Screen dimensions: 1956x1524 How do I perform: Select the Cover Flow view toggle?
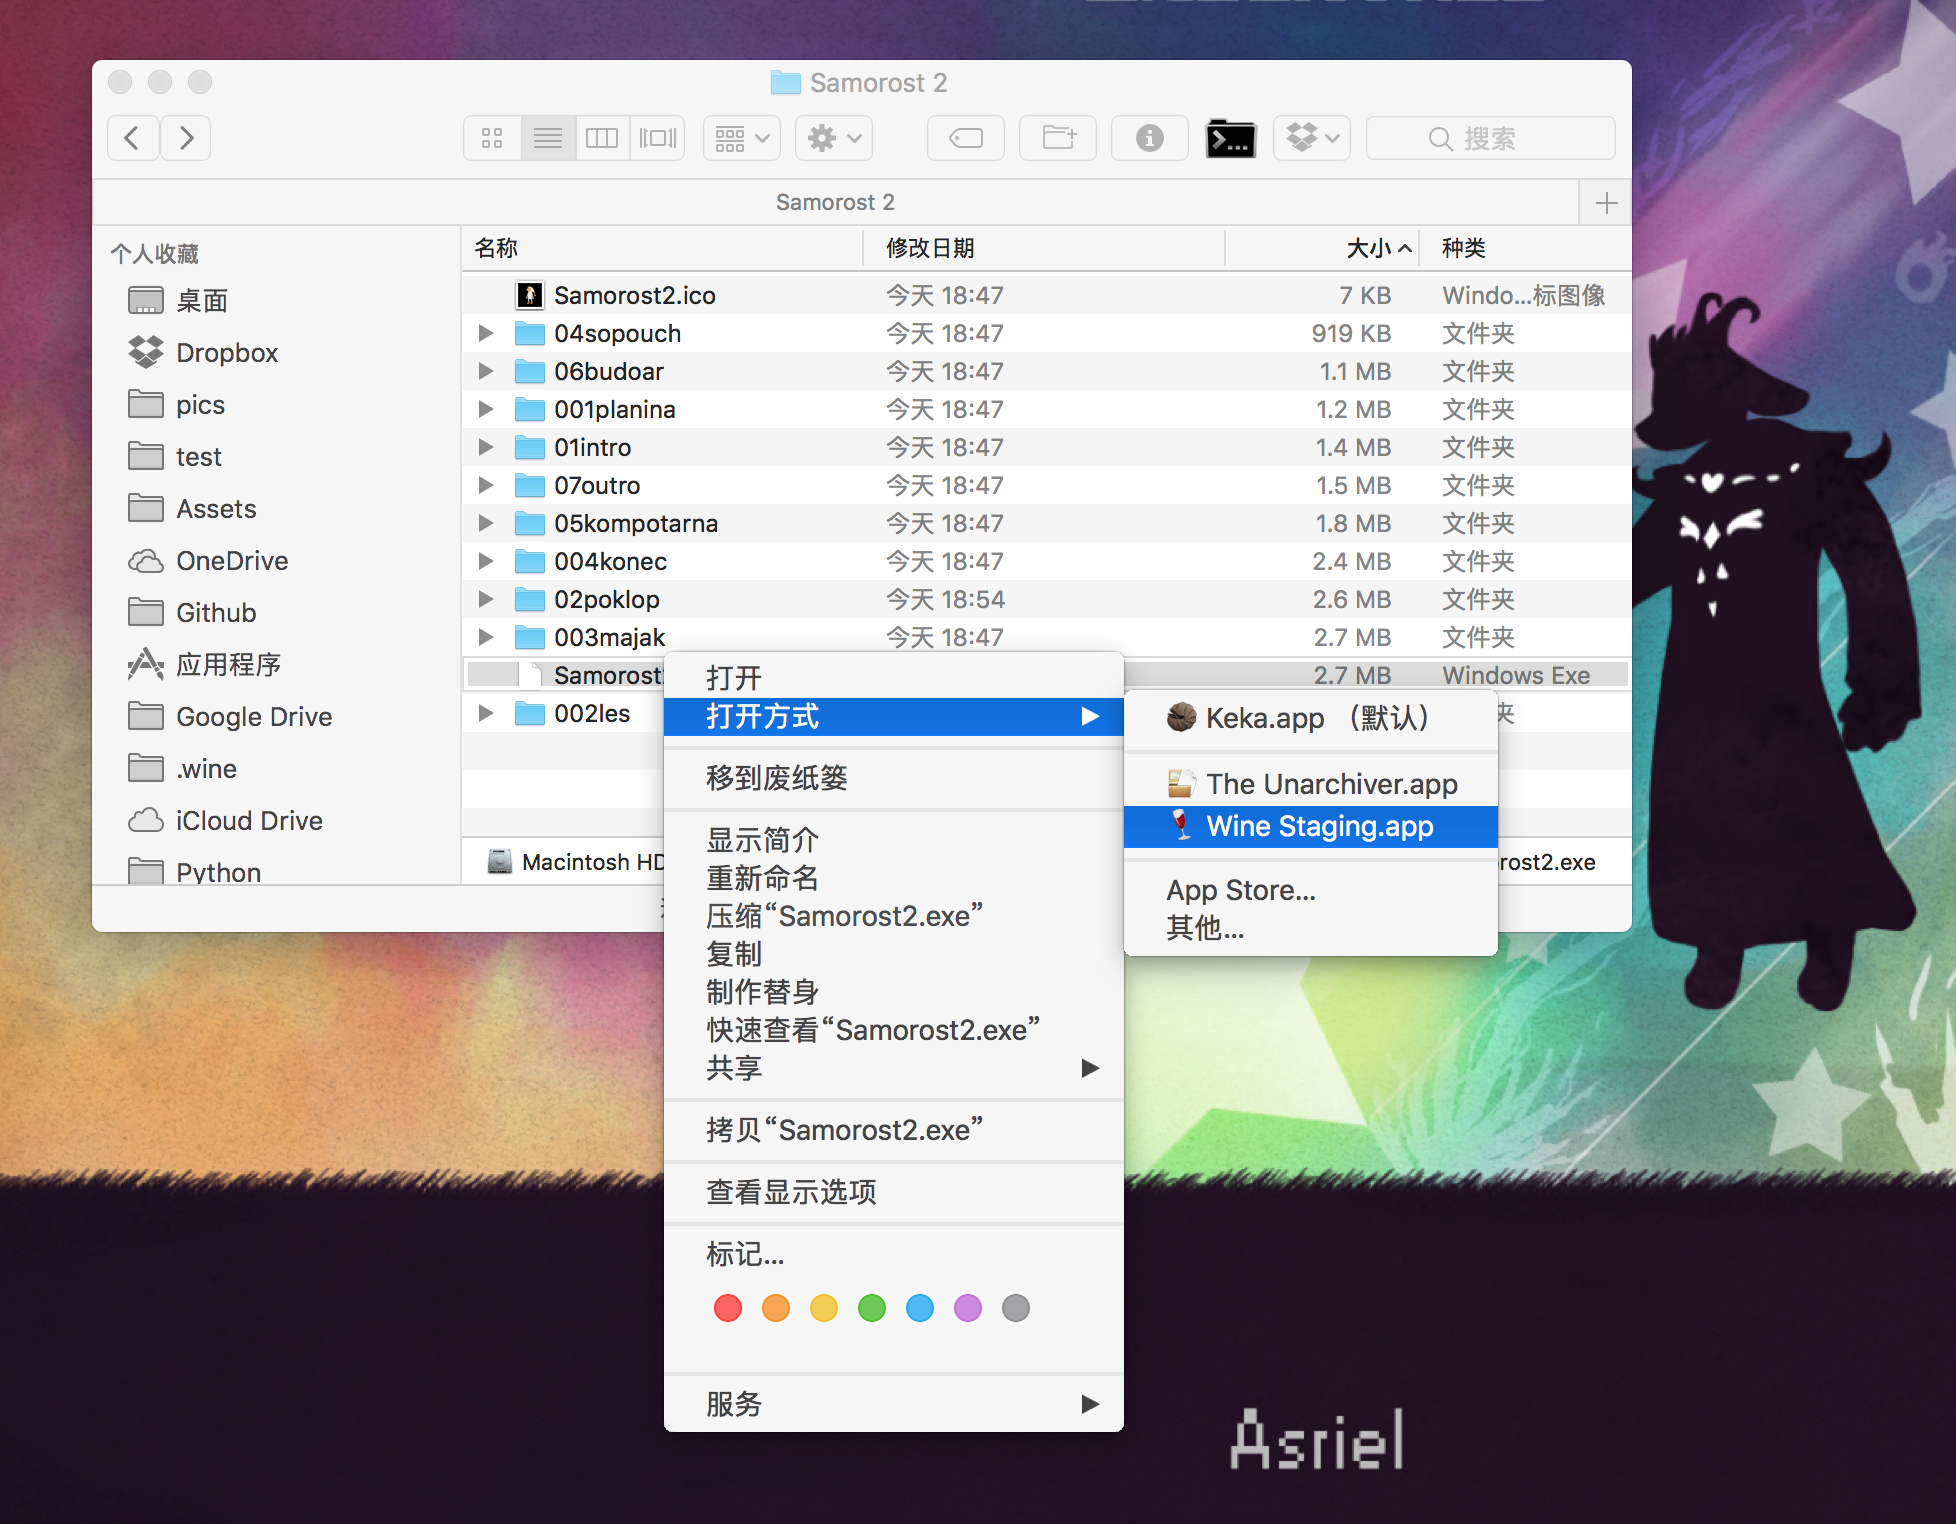[657, 138]
